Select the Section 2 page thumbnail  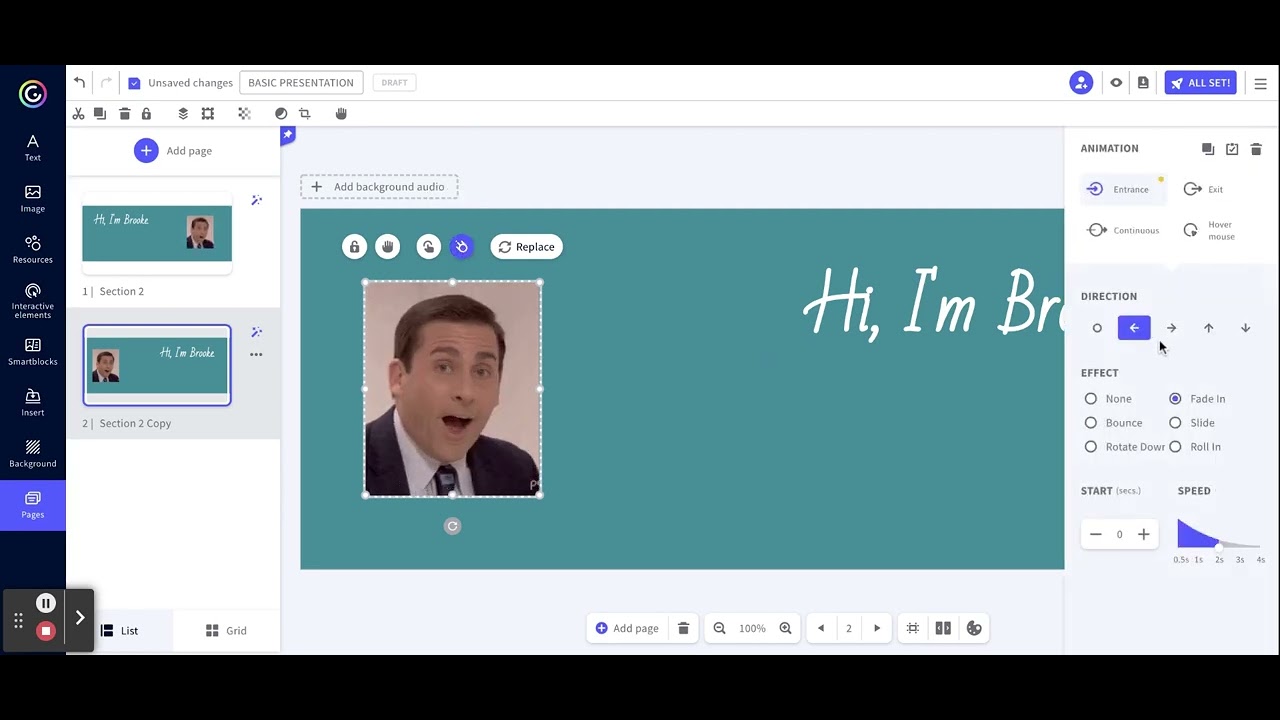[157, 233]
